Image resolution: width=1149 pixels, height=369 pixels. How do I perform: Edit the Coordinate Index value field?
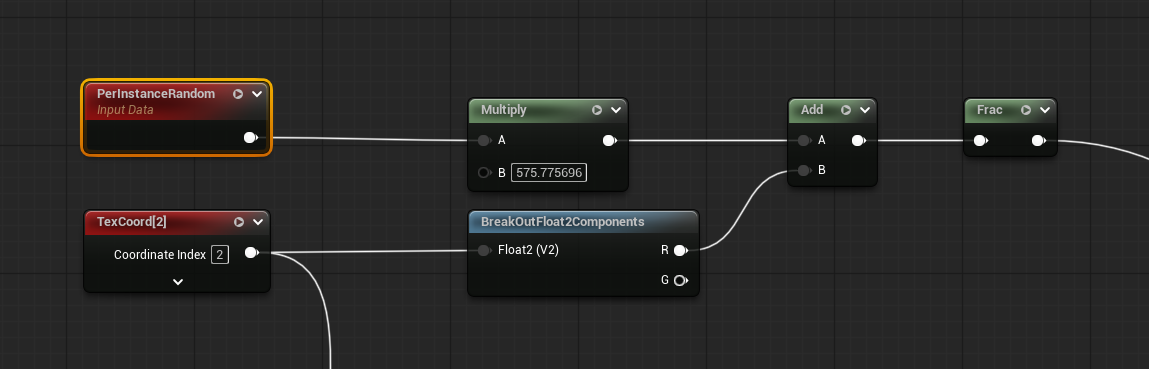[220, 255]
